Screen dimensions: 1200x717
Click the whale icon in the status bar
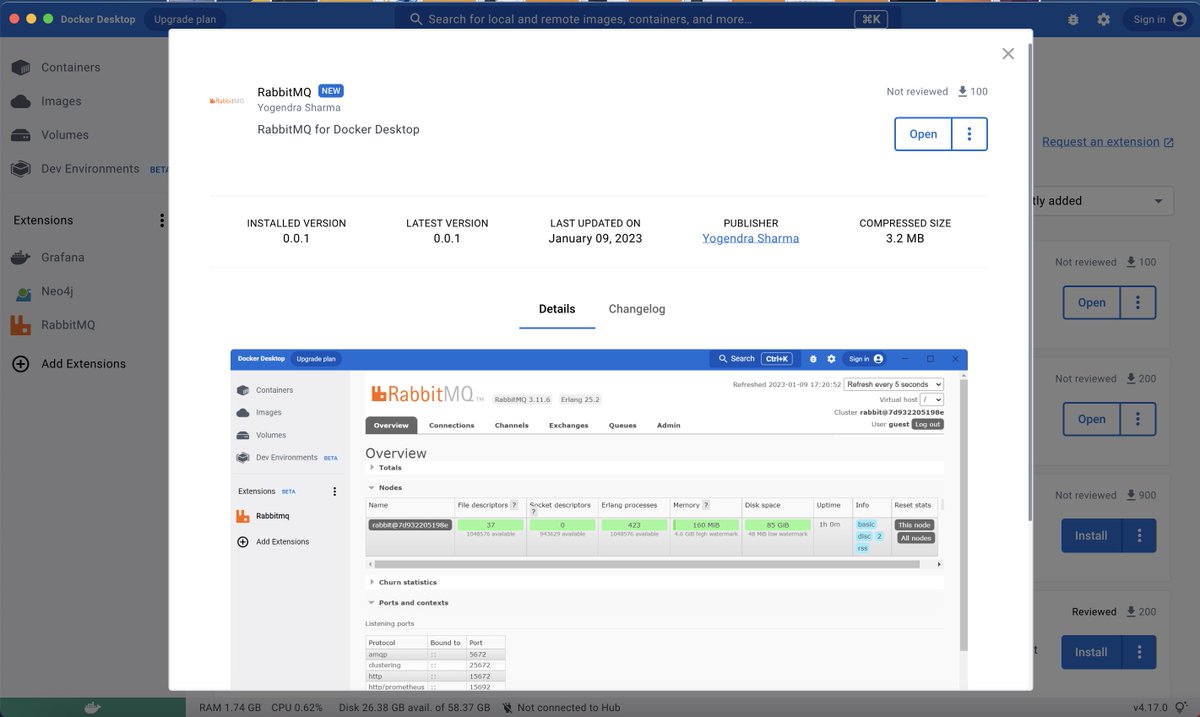tap(91, 707)
